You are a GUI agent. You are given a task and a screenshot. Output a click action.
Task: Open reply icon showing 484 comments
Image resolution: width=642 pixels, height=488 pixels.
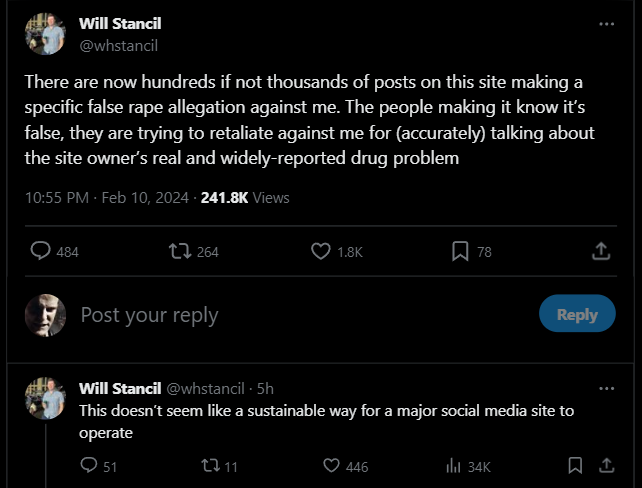coord(41,251)
